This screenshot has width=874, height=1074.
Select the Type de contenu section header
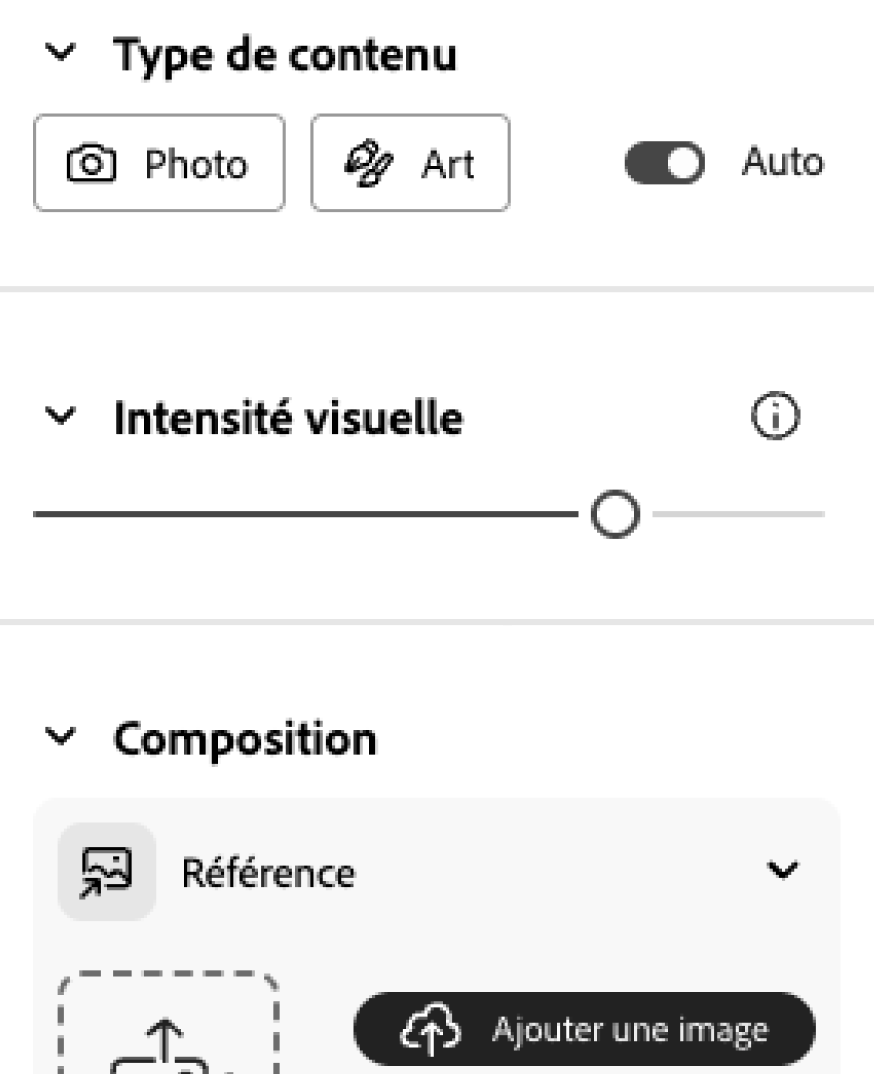pos(285,56)
